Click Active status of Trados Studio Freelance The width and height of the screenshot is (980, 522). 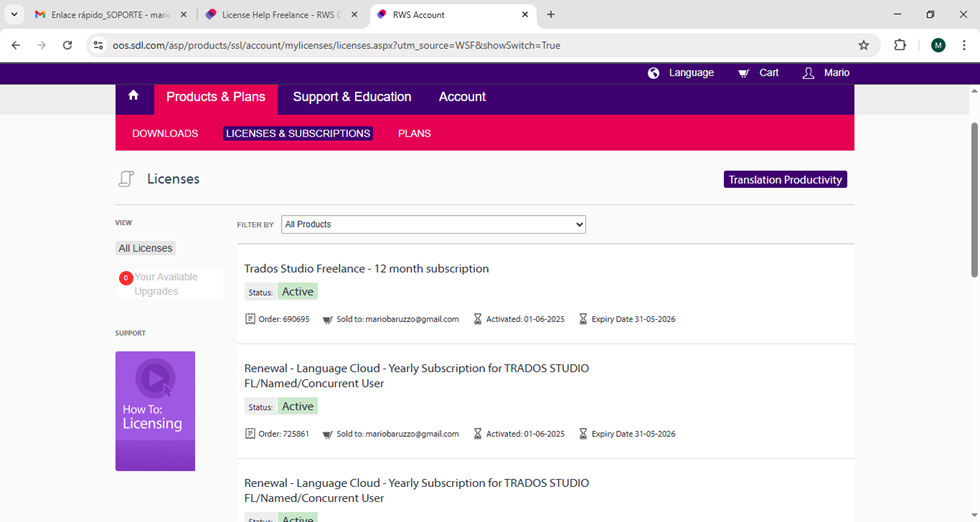(298, 291)
